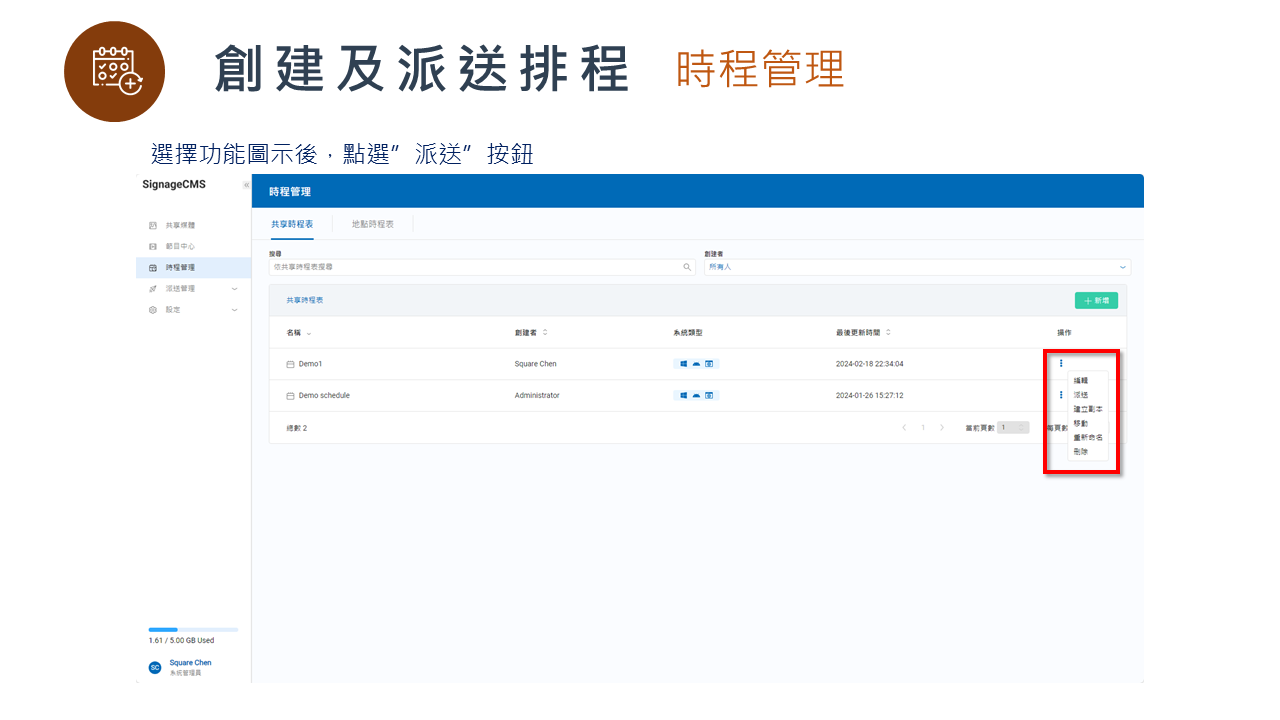1280x720 pixels.
Task: Expand the 設定 sidebar submenu
Action: pyautogui.click(x=234, y=310)
